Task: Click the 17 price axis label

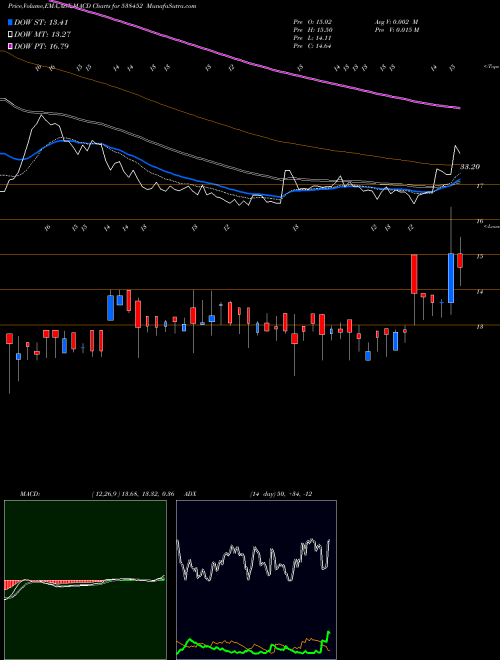Action: pyautogui.click(x=479, y=186)
